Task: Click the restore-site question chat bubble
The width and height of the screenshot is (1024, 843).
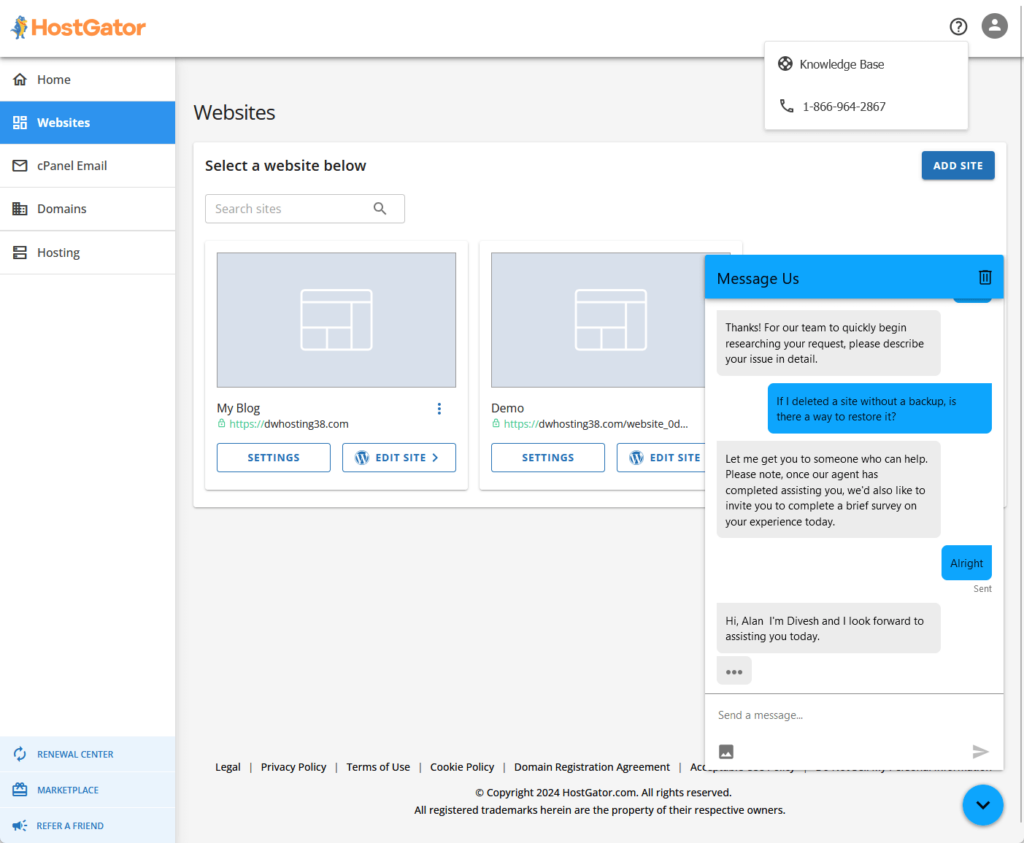Action: tap(880, 409)
